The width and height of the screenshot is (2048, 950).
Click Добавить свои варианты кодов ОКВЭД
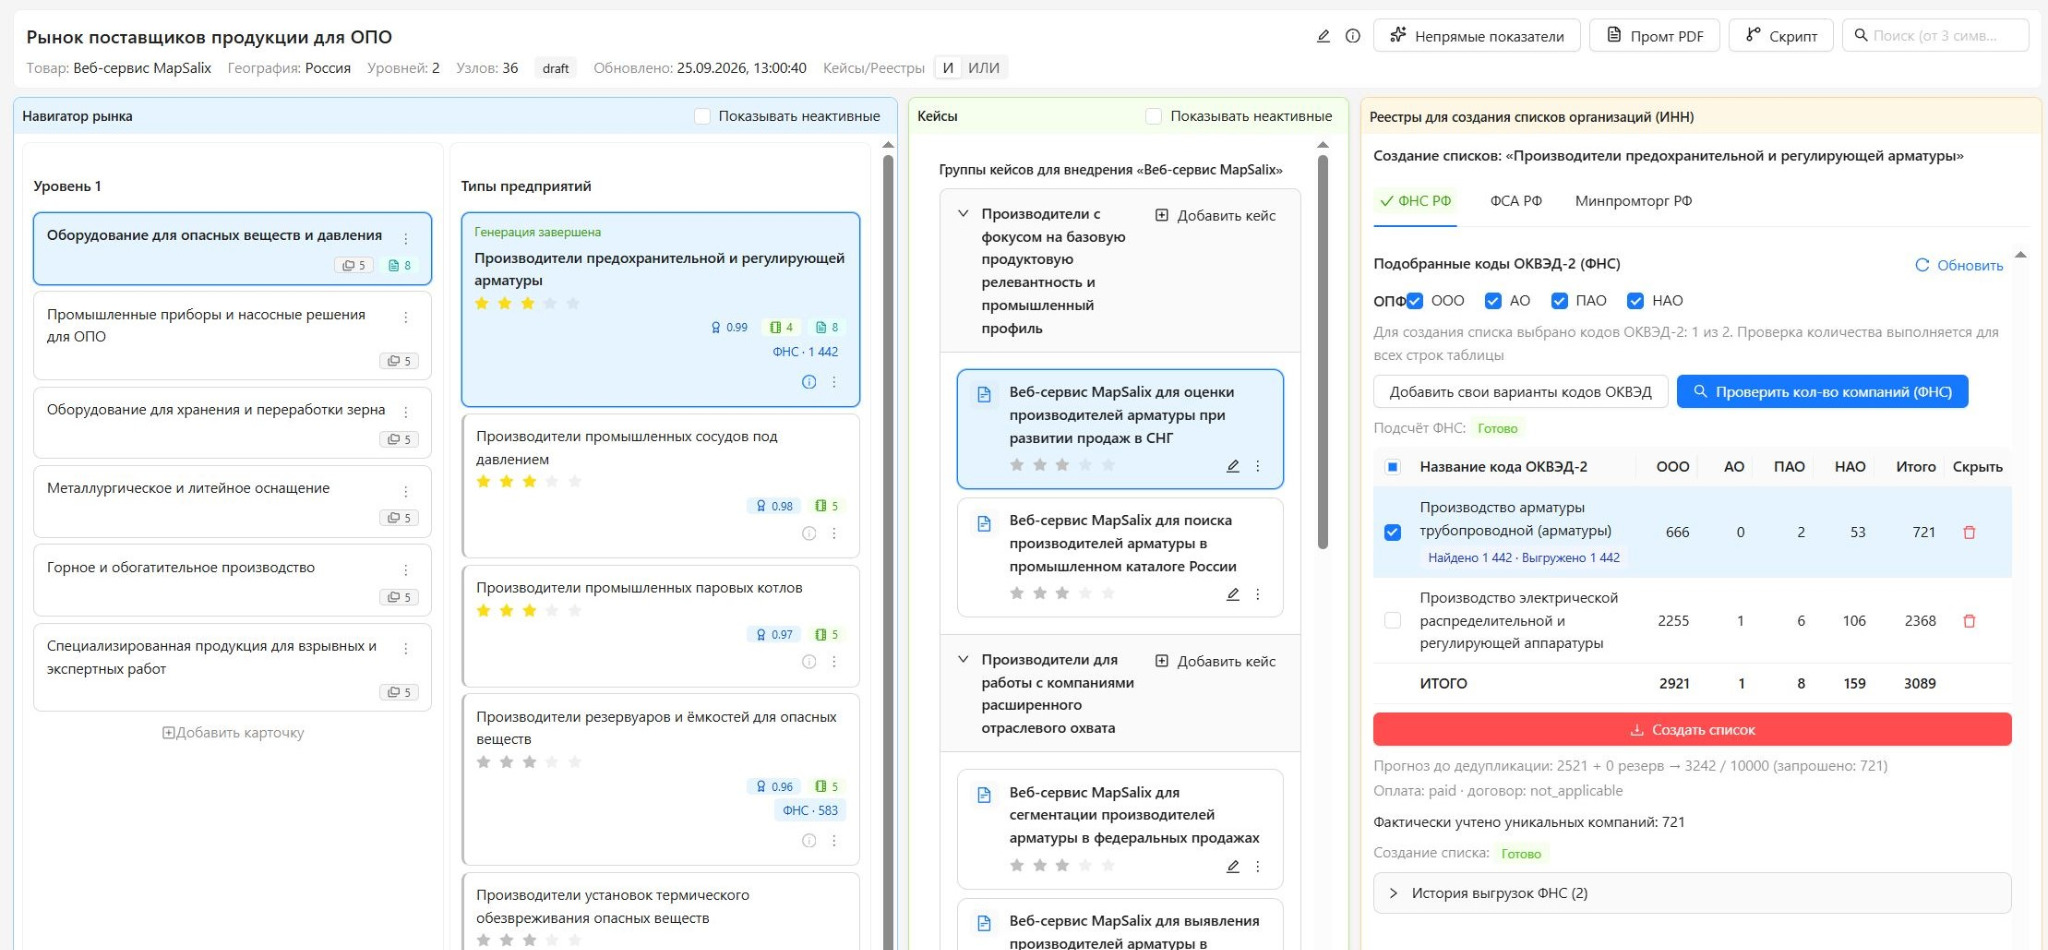pyautogui.click(x=1520, y=392)
